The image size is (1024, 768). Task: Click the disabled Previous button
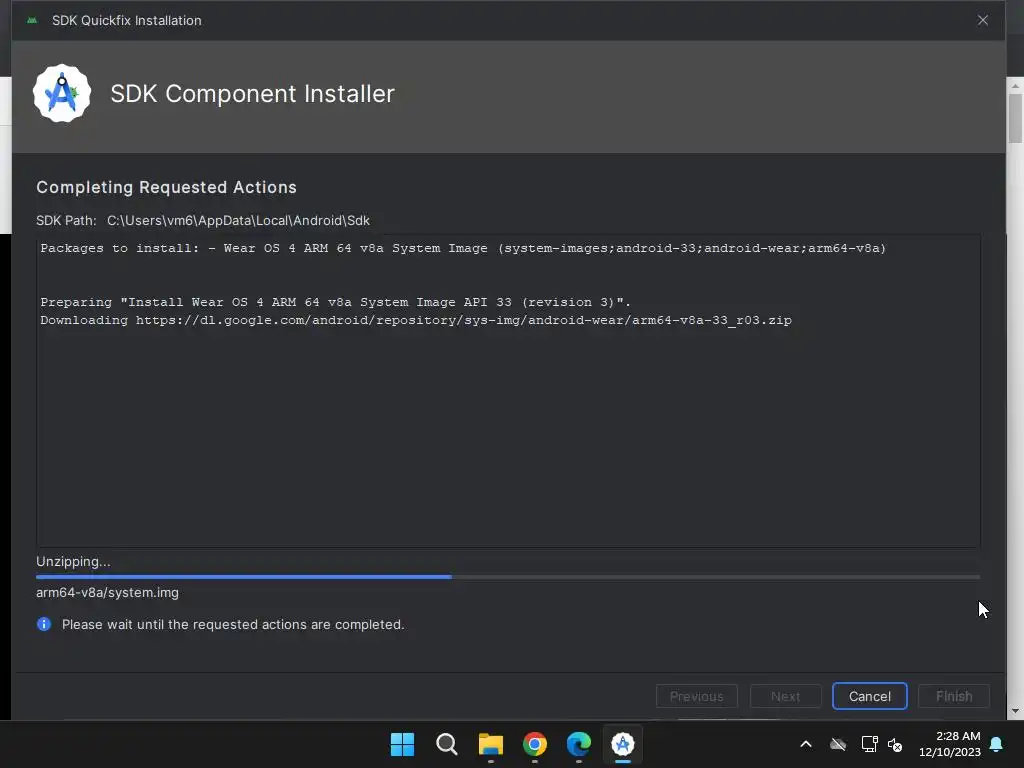(697, 696)
